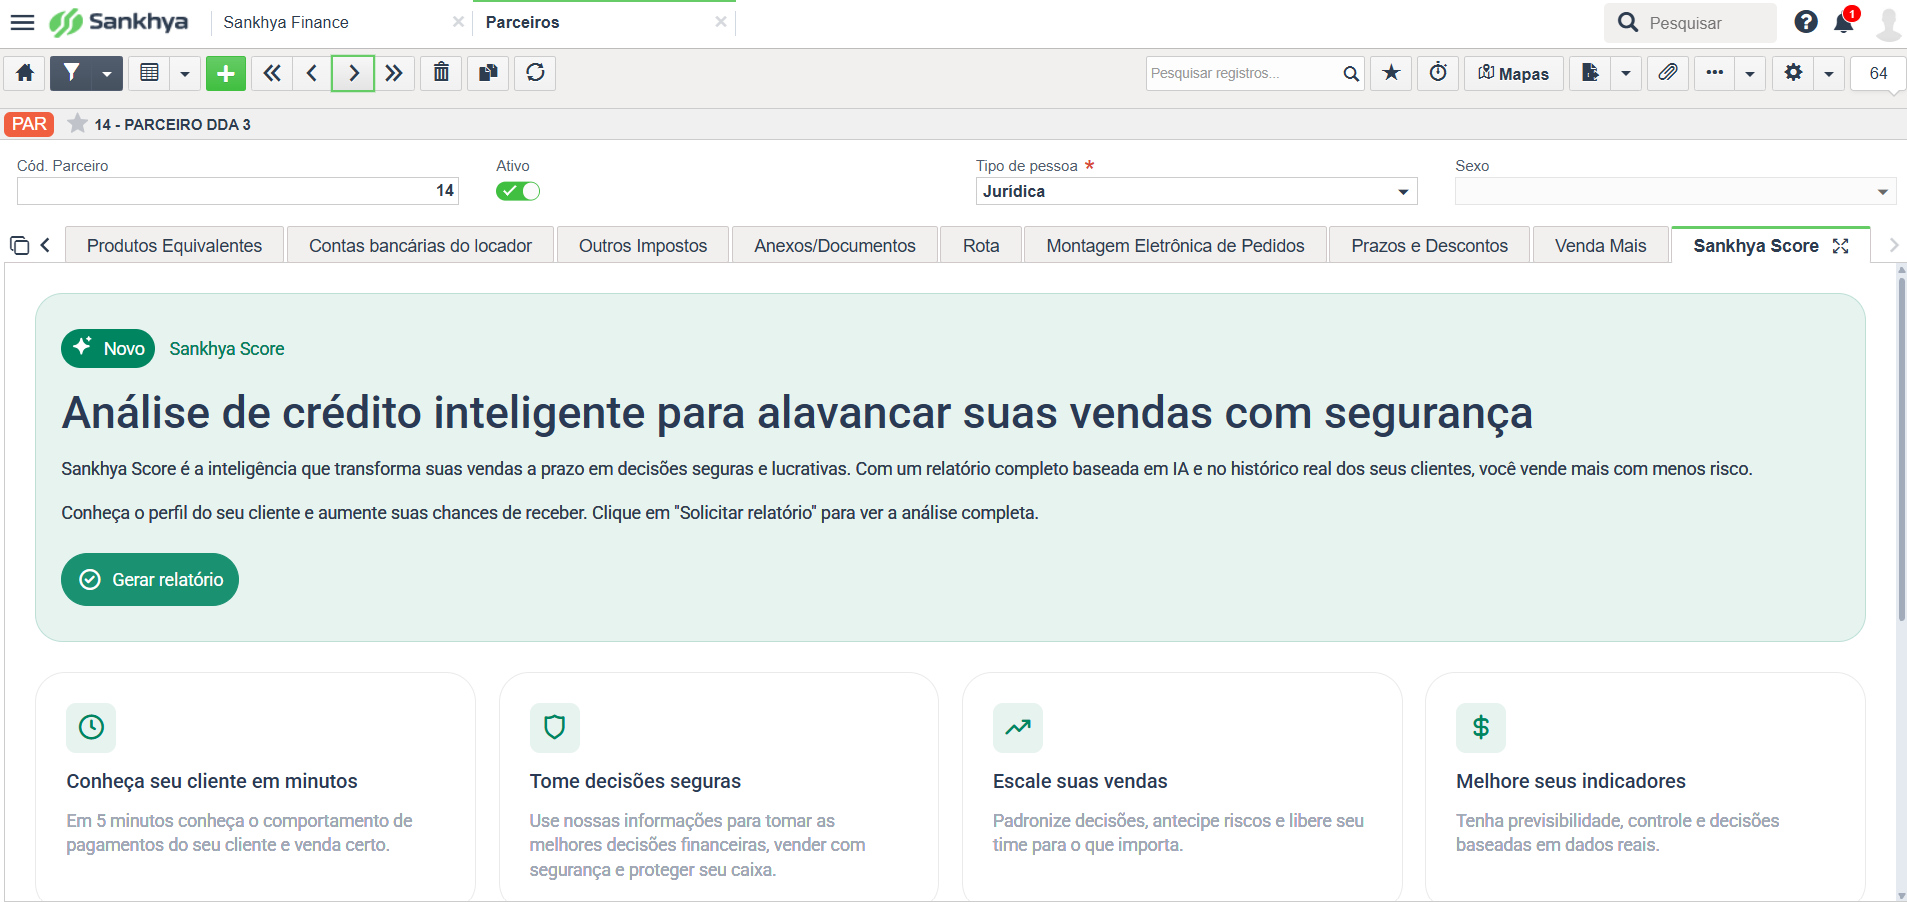The image size is (1907, 902).
Task: Open the notifications bell
Action: pyautogui.click(x=1844, y=22)
